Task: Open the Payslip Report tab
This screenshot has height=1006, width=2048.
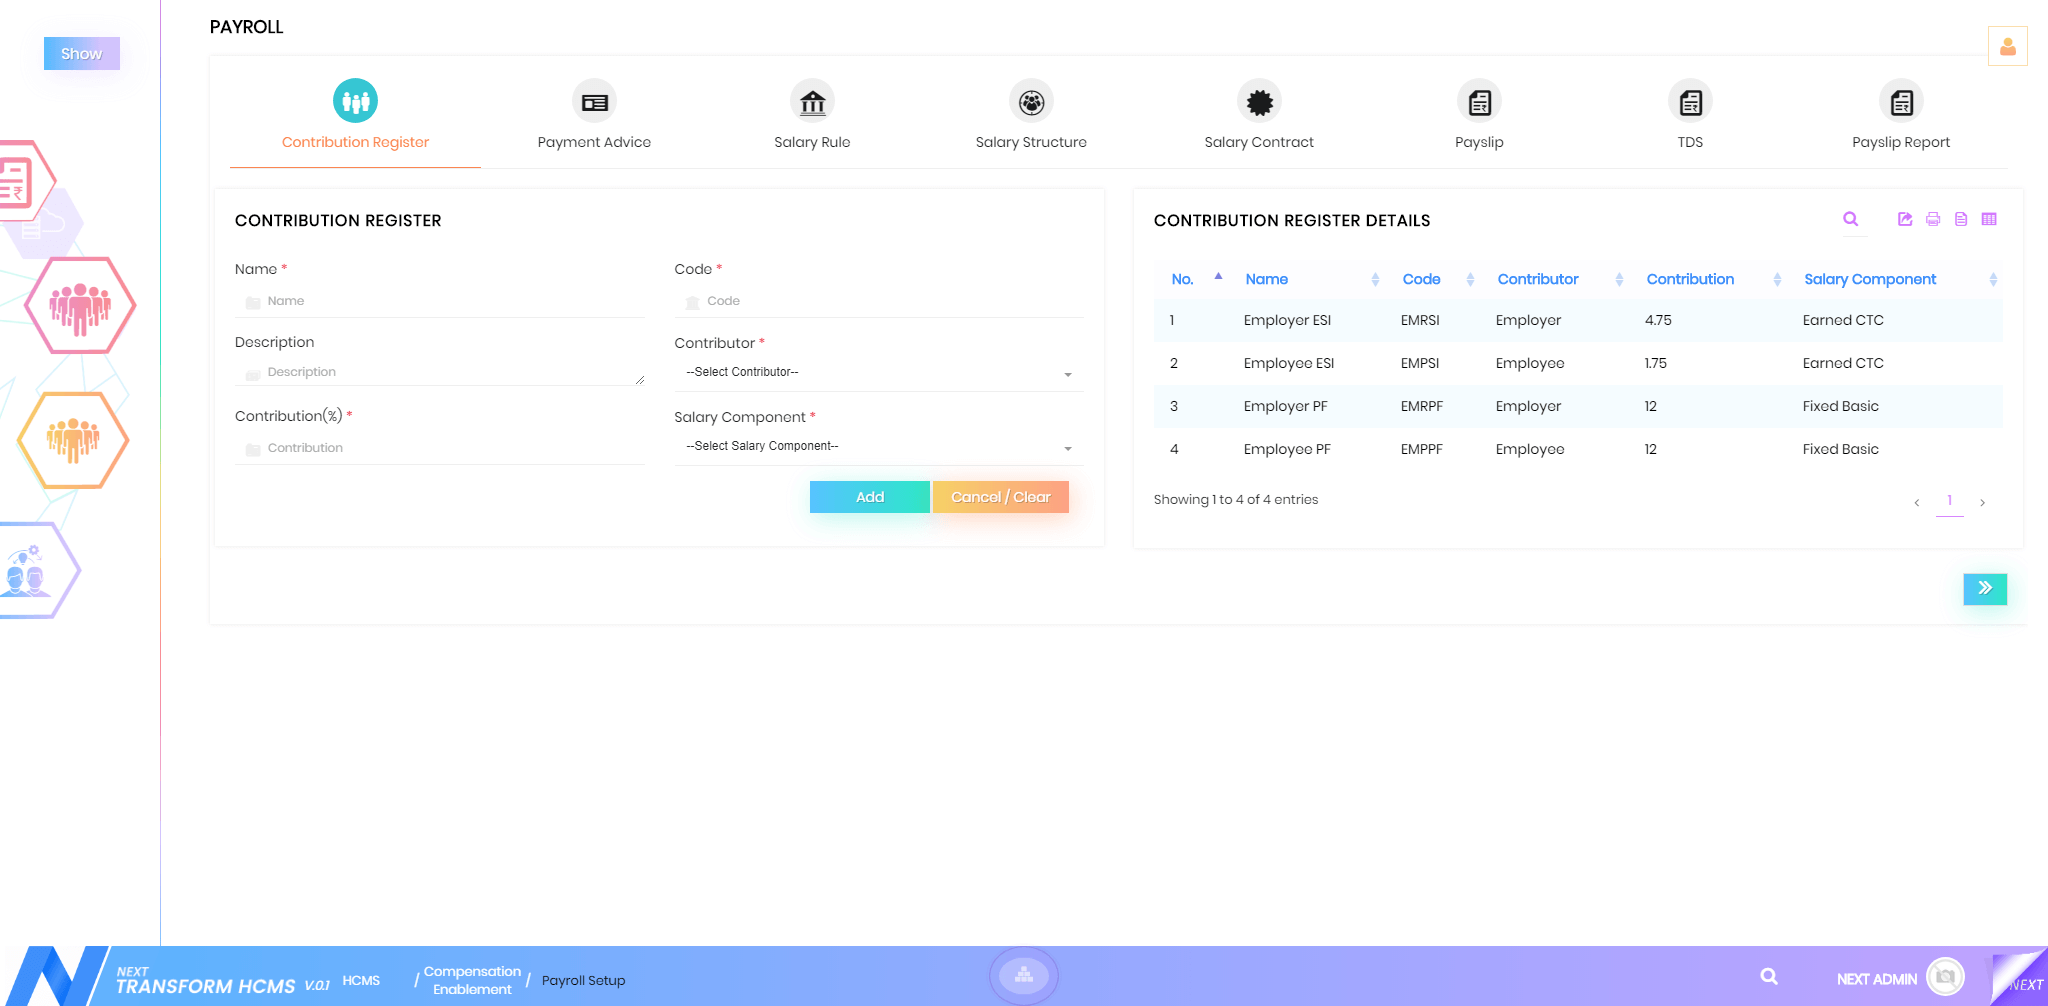Action: (1900, 116)
